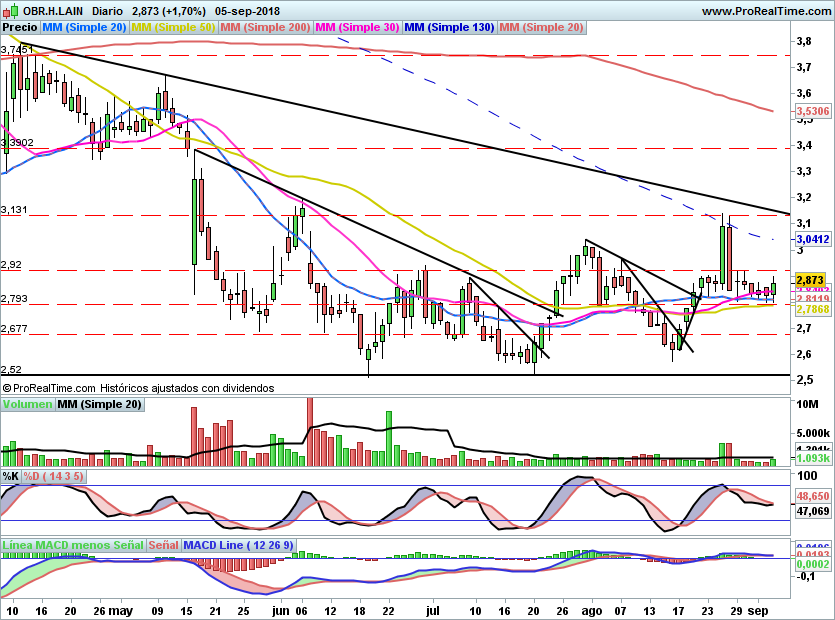This screenshot has width=835, height=620.
Task: Click the Volumen panel label
Action: coord(28,404)
